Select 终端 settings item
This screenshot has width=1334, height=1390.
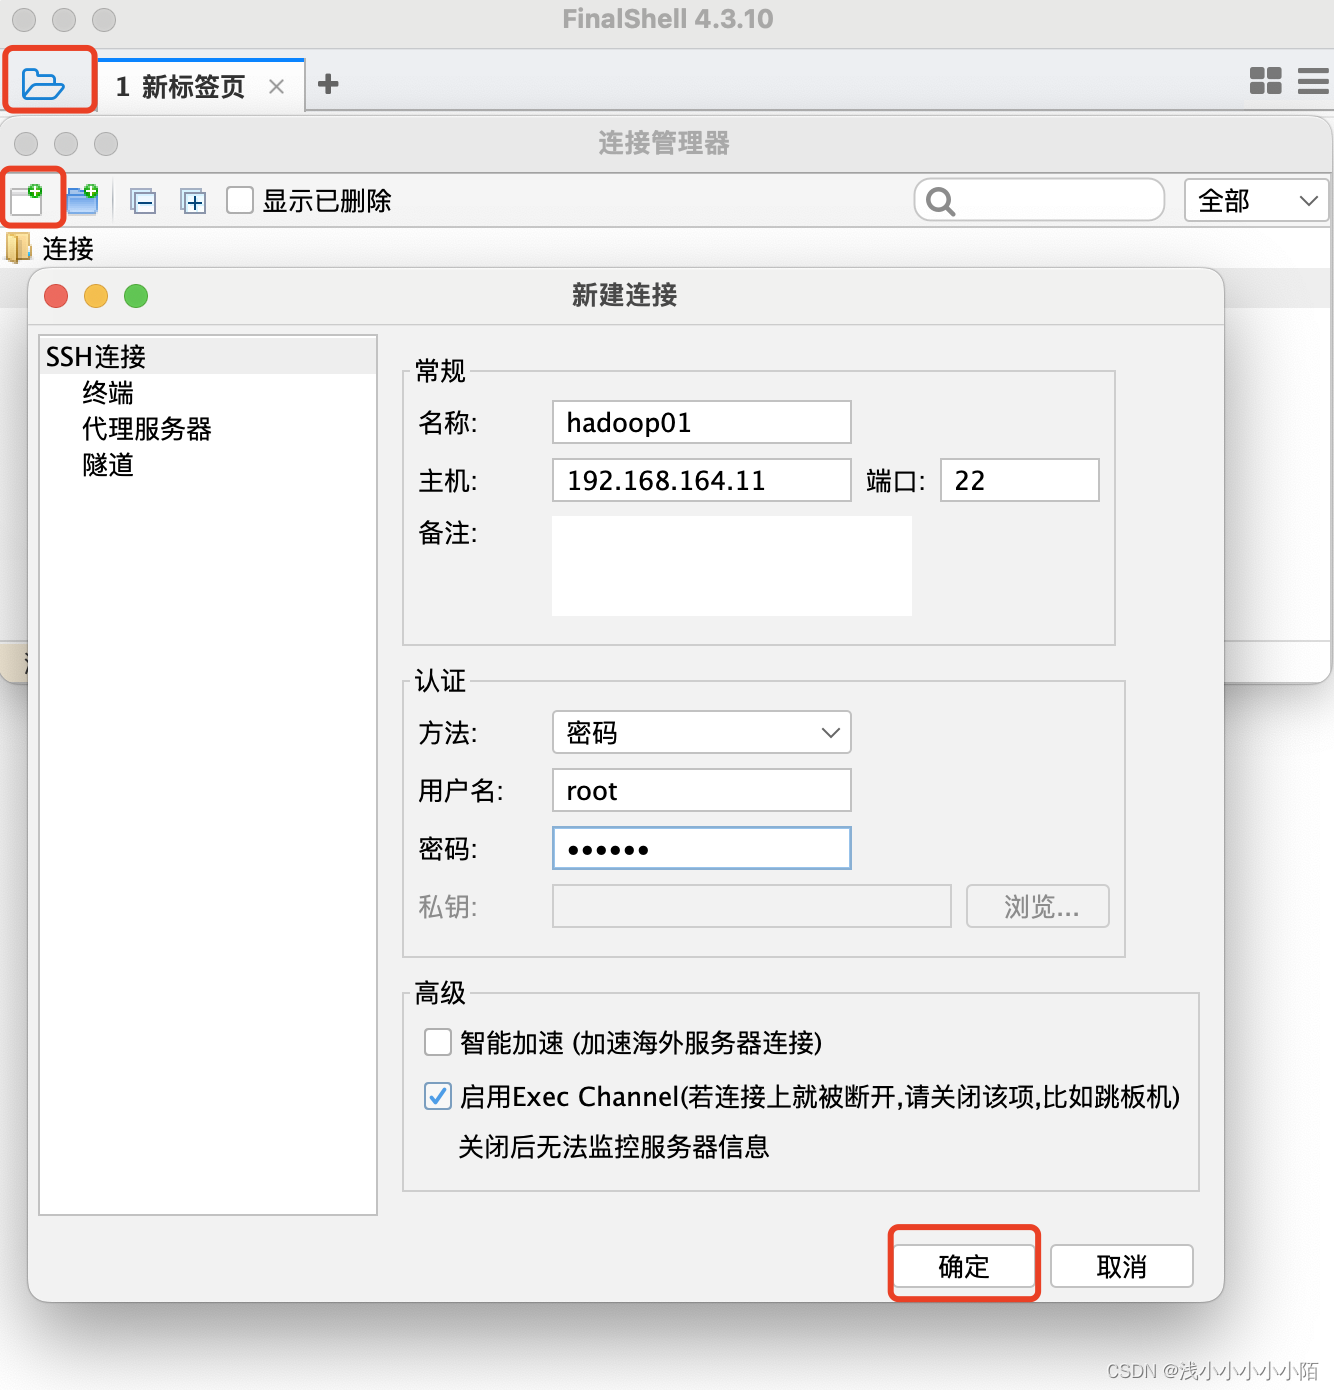pyautogui.click(x=108, y=392)
